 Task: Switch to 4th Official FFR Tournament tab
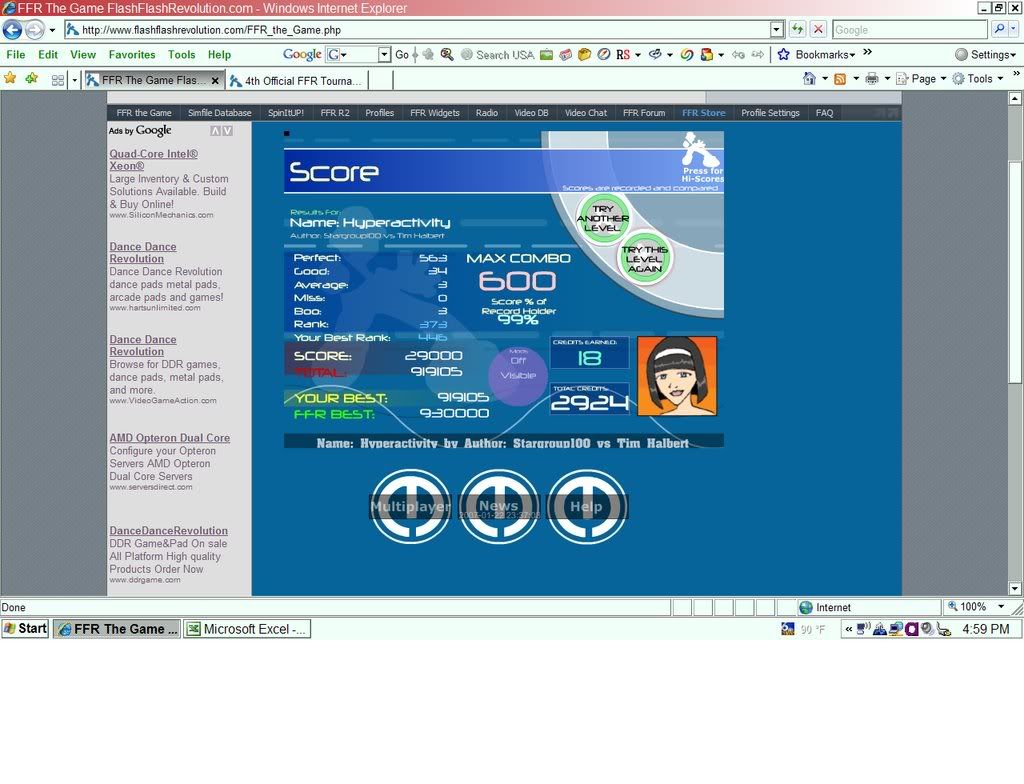296,80
